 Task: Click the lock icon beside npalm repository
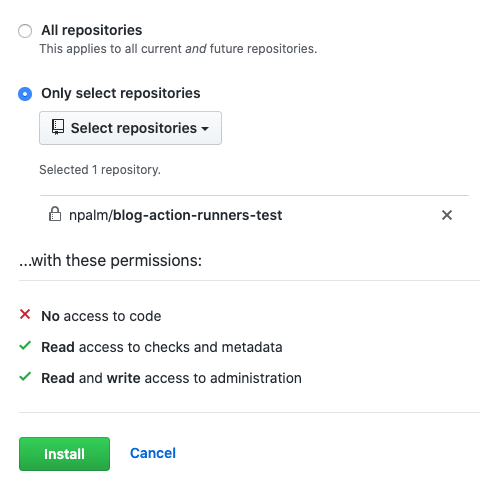[x=55, y=214]
